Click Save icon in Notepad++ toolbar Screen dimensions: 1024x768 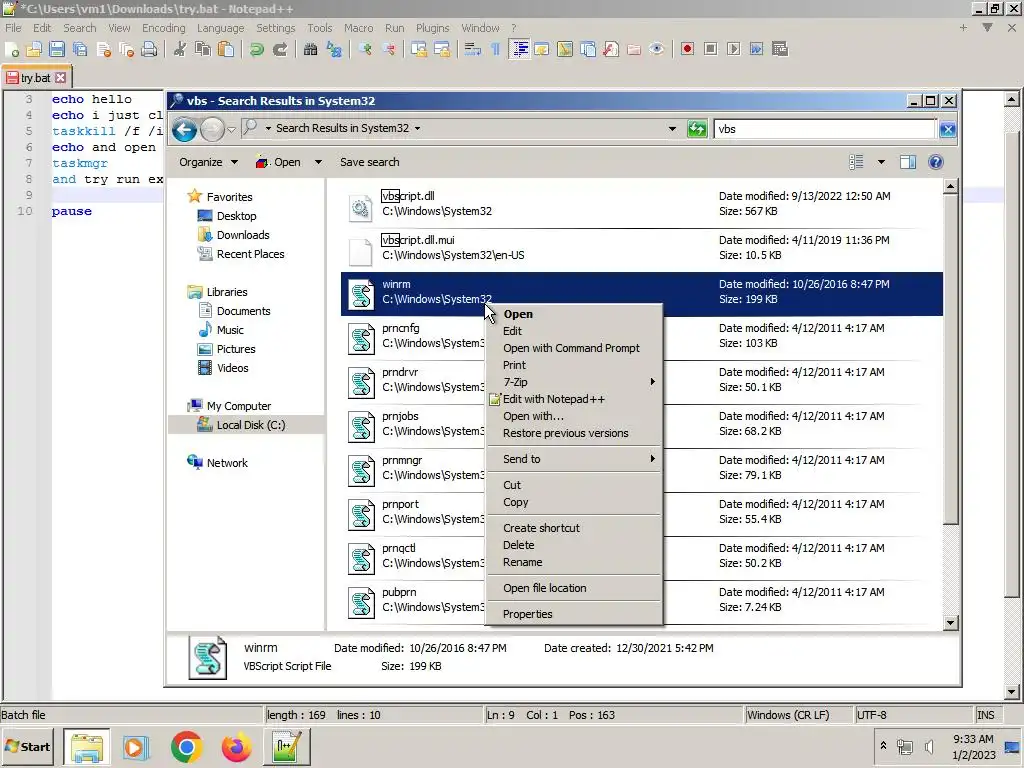click(x=57, y=50)
